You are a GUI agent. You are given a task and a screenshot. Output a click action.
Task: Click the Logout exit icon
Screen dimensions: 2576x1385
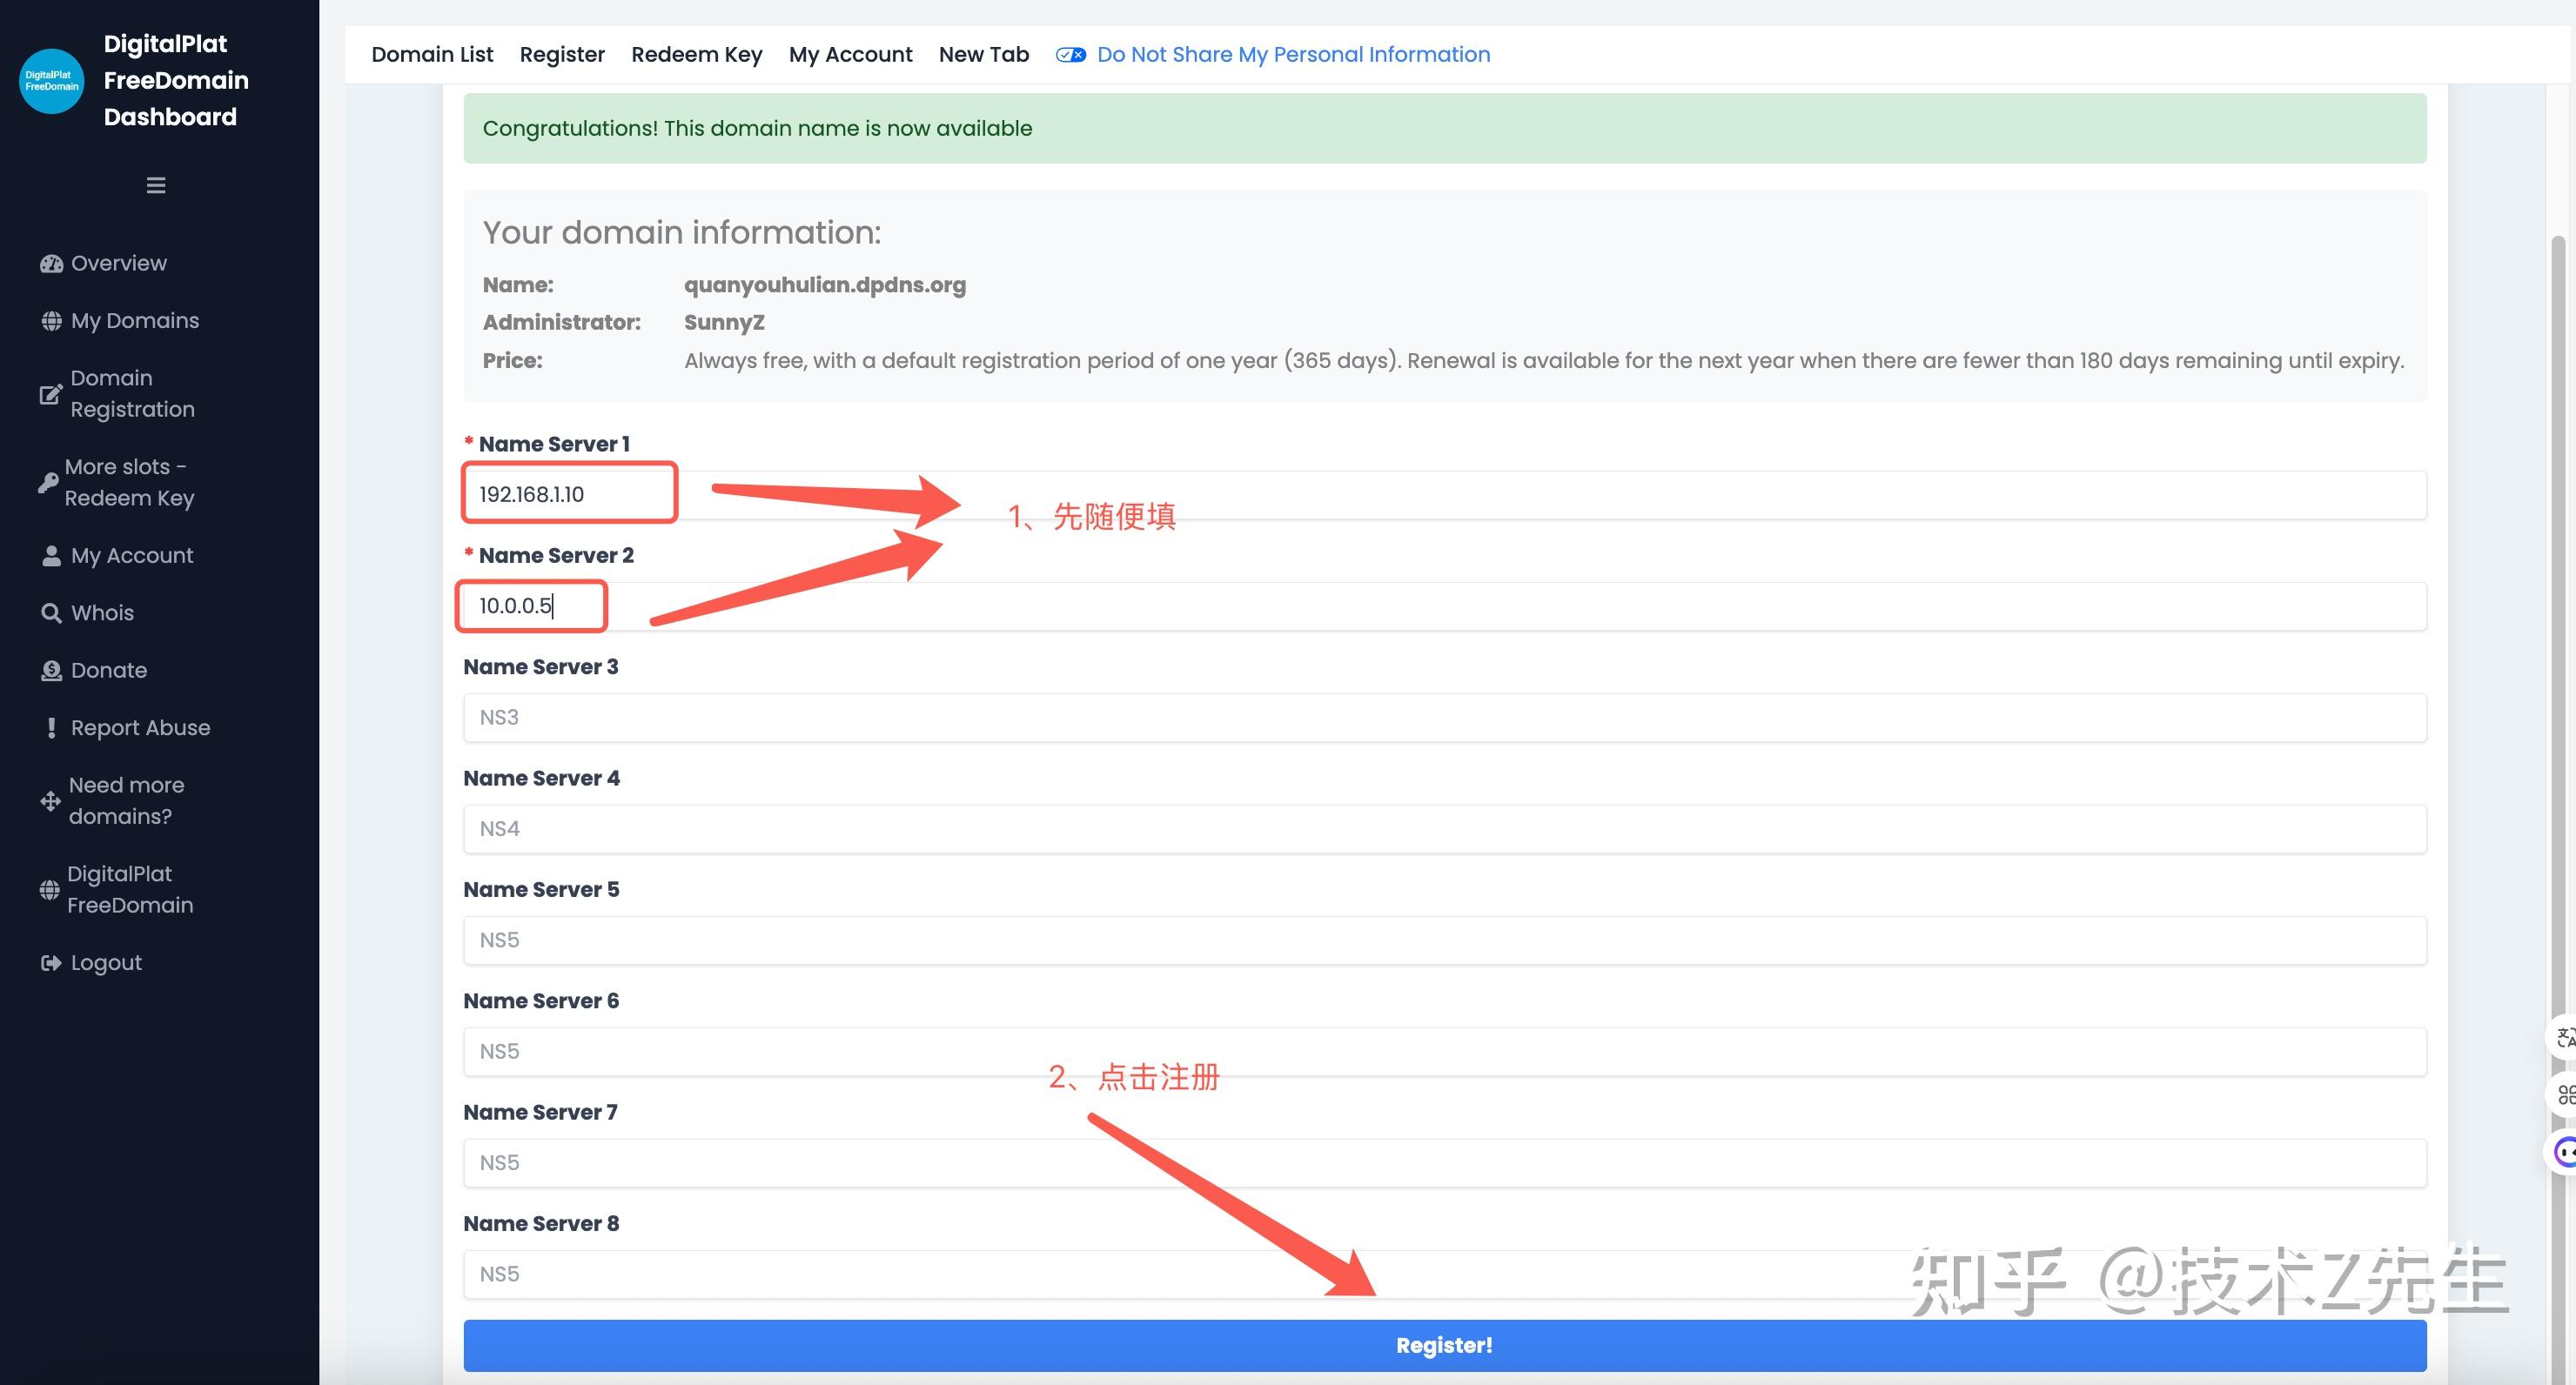(52, 961)
